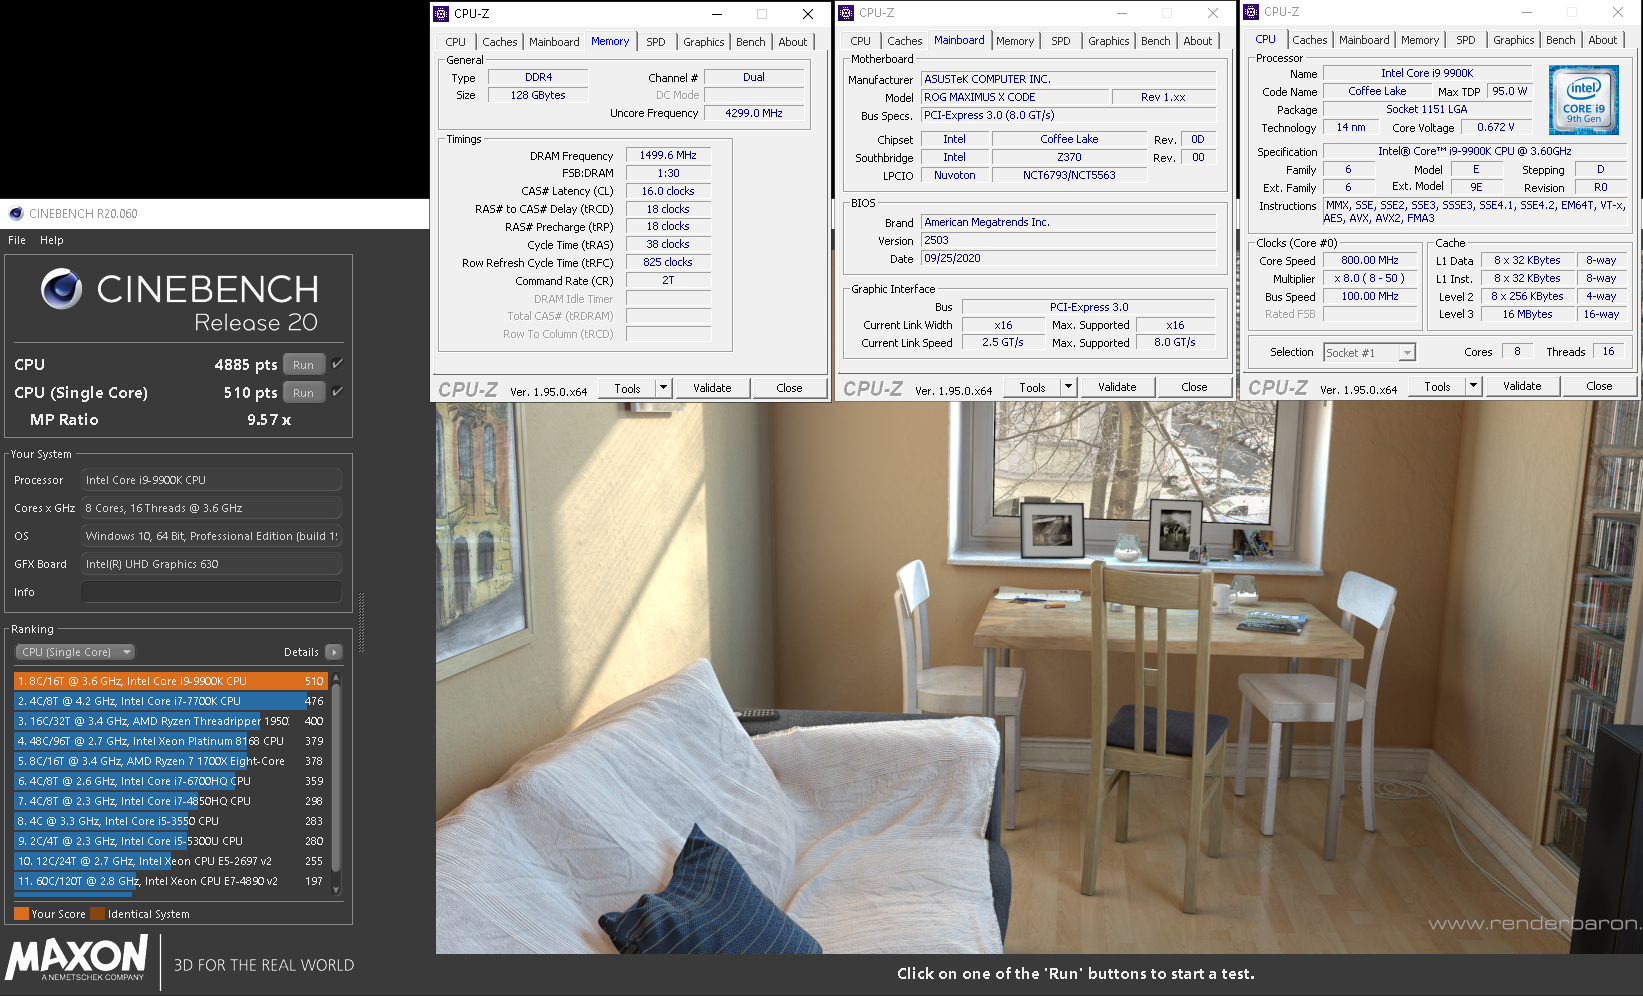Viewport: 1643px width, 996px height.
Task: Open the Tools dropdown arrow in Mainboard window
Action: pyautogui.click(x=1068, y=387)
